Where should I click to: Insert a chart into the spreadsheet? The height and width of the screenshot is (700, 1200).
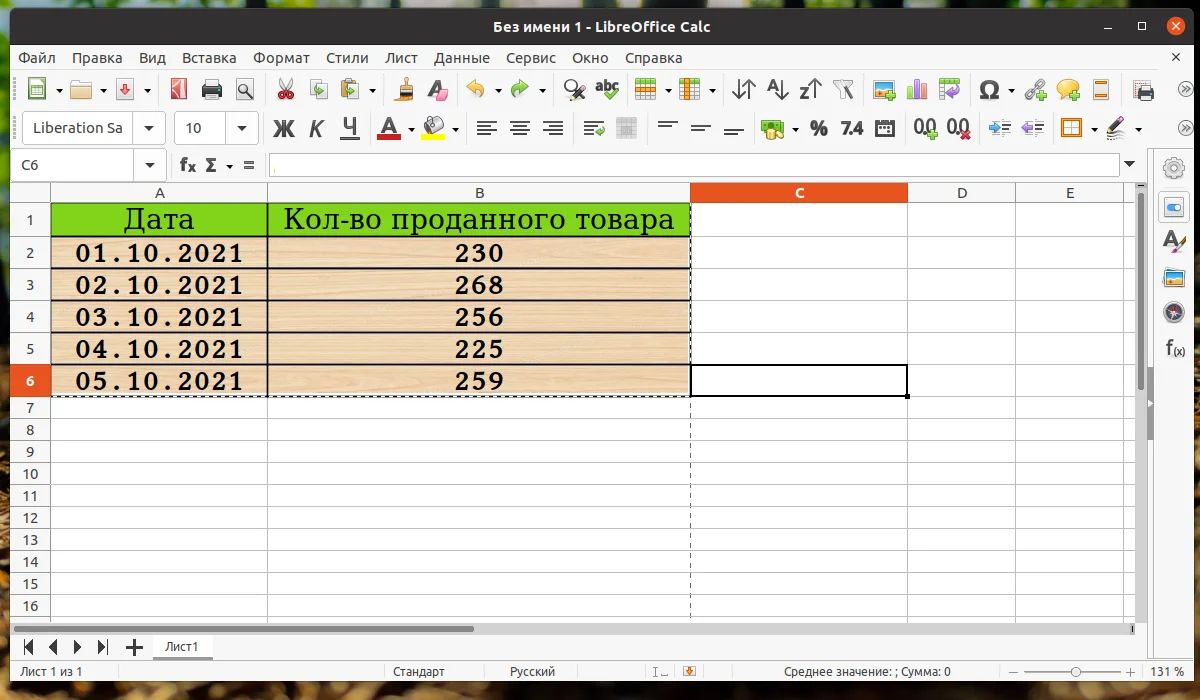(x=917, y=89)
